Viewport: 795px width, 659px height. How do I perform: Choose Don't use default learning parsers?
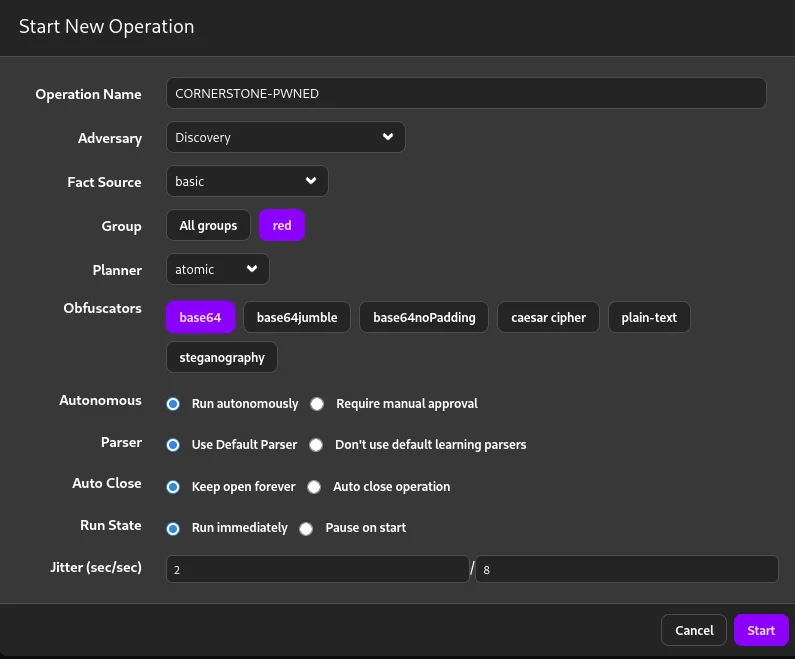click(x=316, y=445)
